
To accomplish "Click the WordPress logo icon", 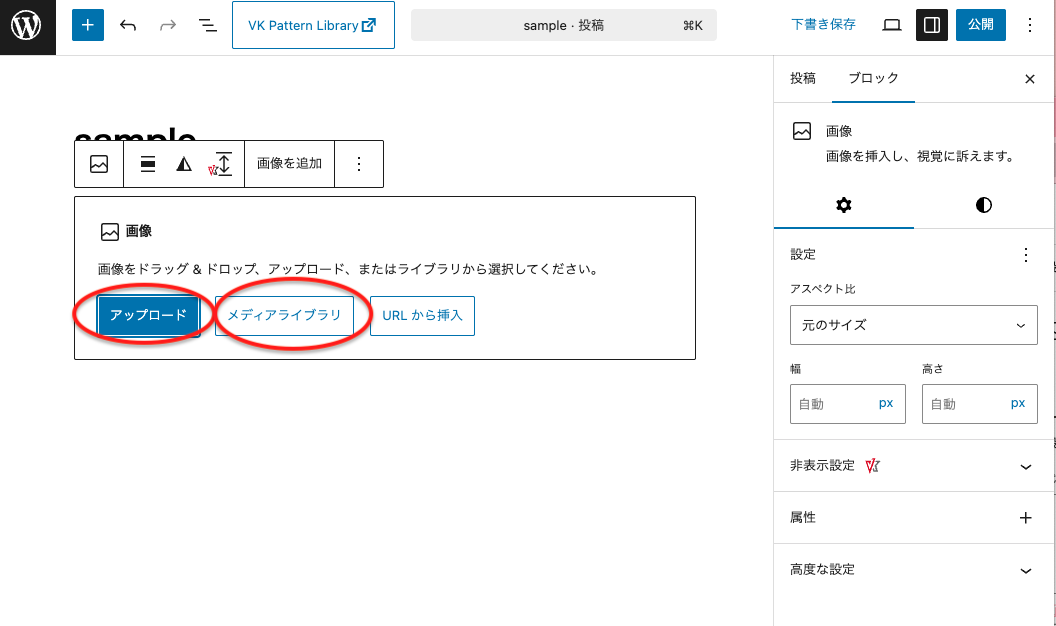I will click(x=26, y=26).
